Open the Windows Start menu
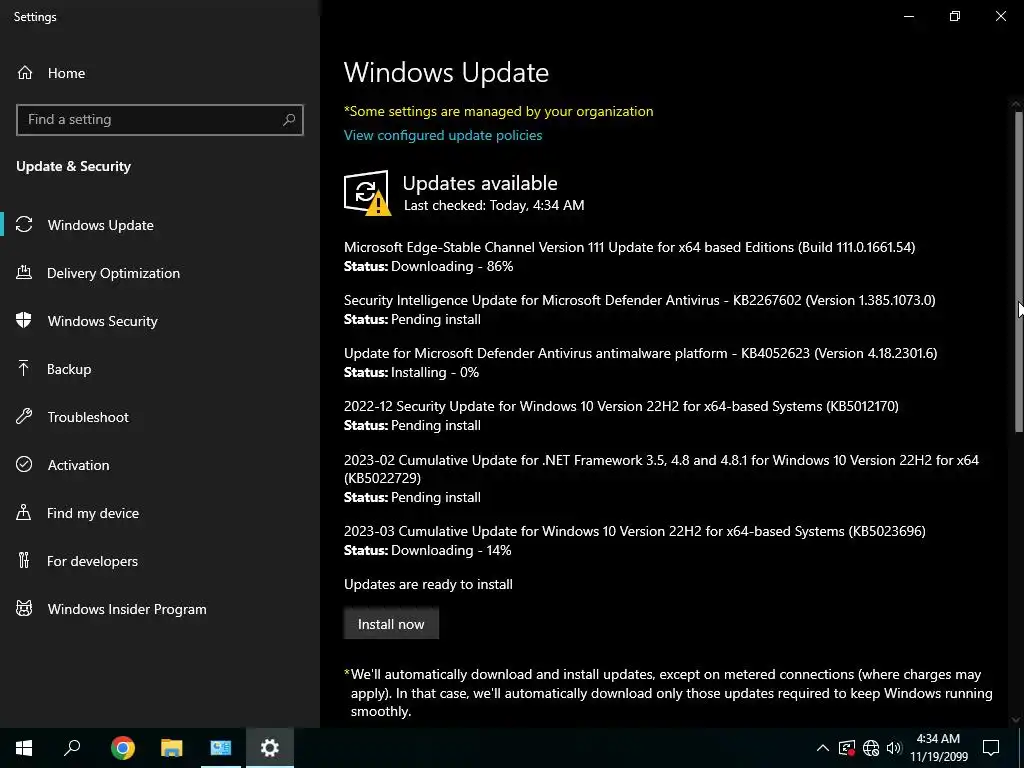Screen dimensions: 1024x768 [24, 748]
